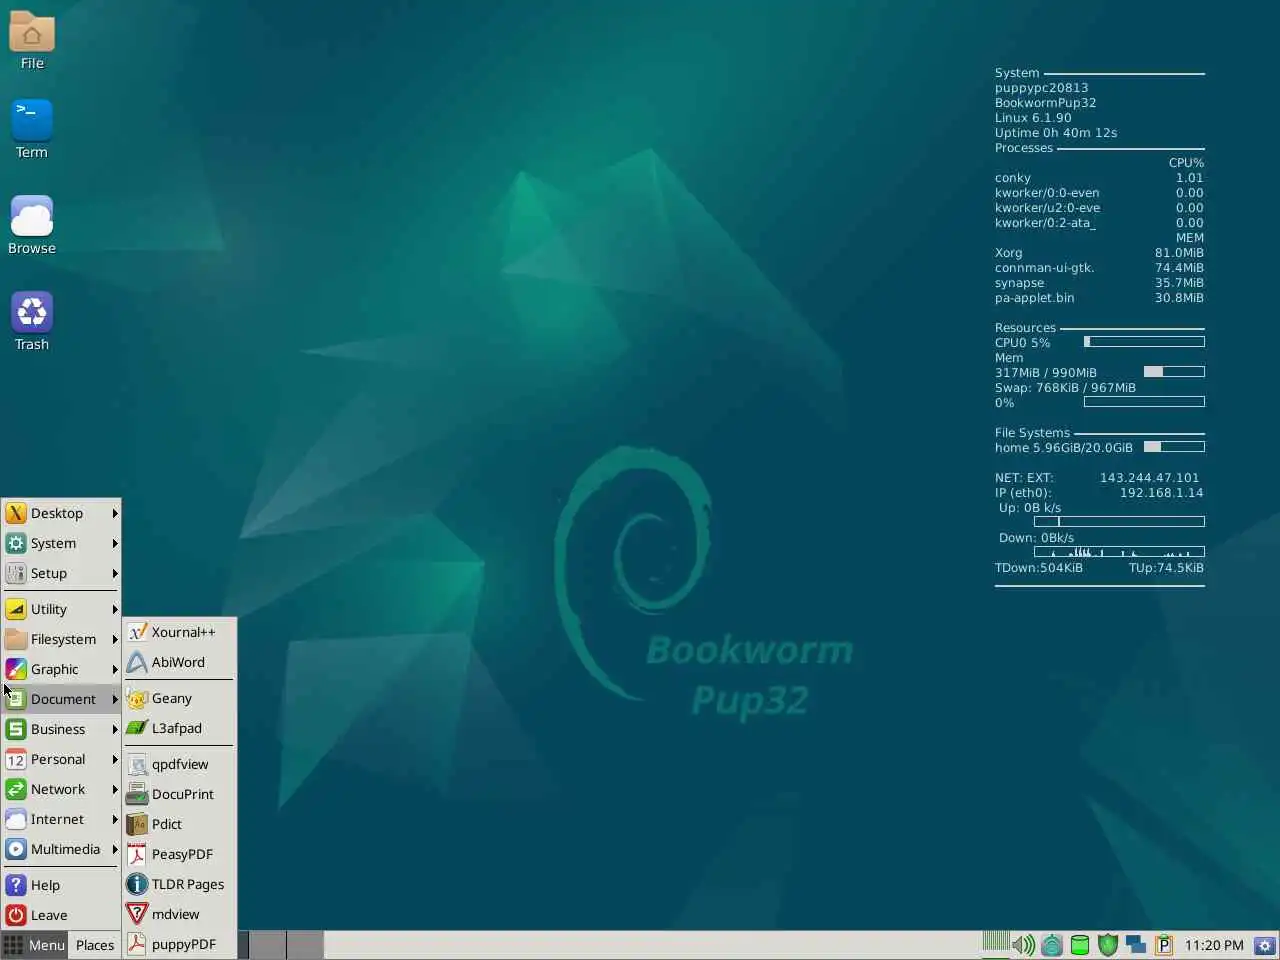Viewport: 1280px width, 960px height.
Task: Click the home filesystem usage bar
Action: (x=1174, y=447)
